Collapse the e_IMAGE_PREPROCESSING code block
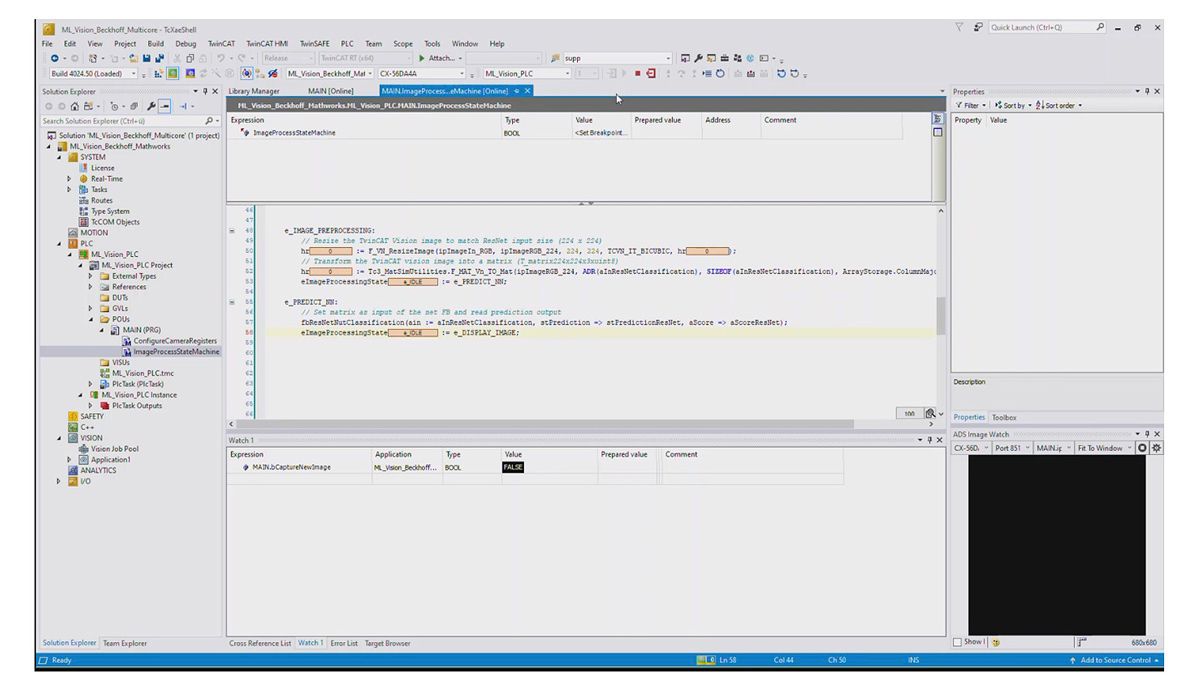The image size is (1200, 699). (233, 230)
